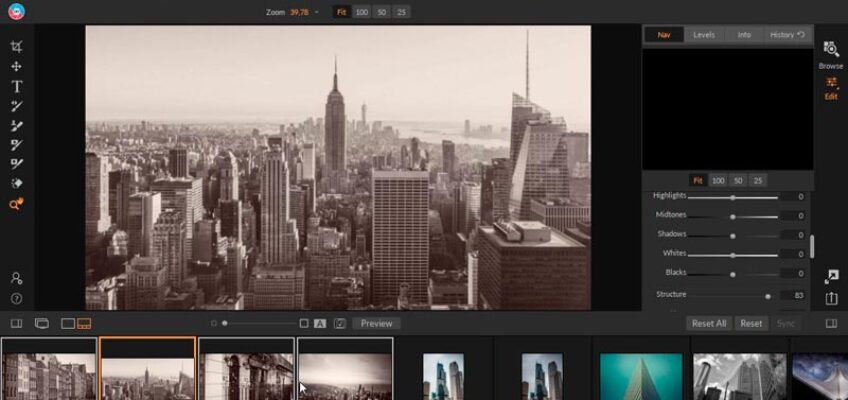The image size is (848, 400).
Task: Click the Highlights value field
Action: [x=794, y=197]
